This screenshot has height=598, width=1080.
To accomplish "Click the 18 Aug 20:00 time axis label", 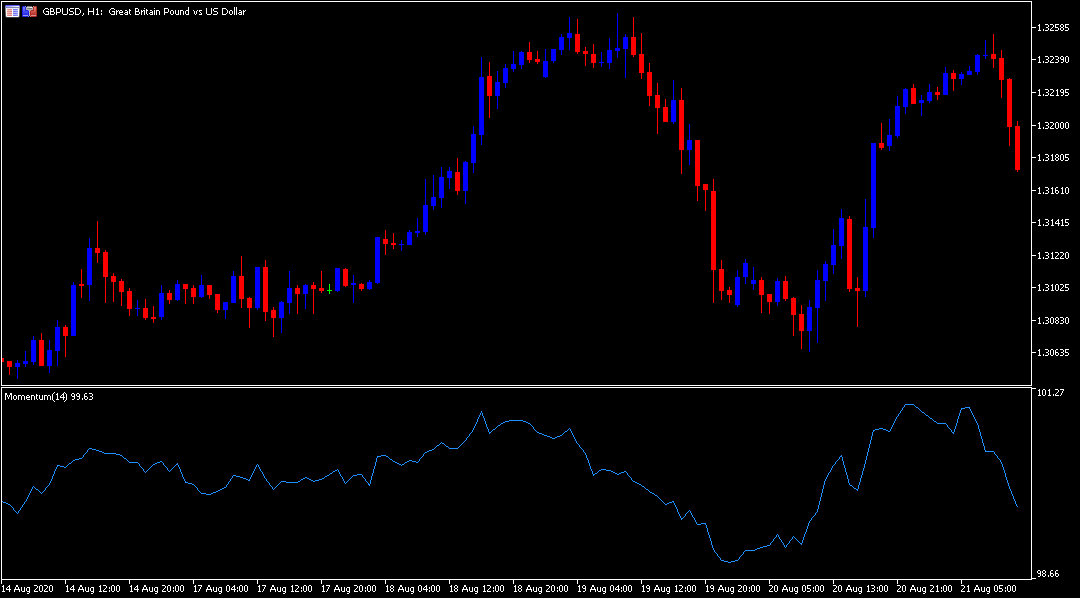I will pyautogui.click(x=541, y=589).
